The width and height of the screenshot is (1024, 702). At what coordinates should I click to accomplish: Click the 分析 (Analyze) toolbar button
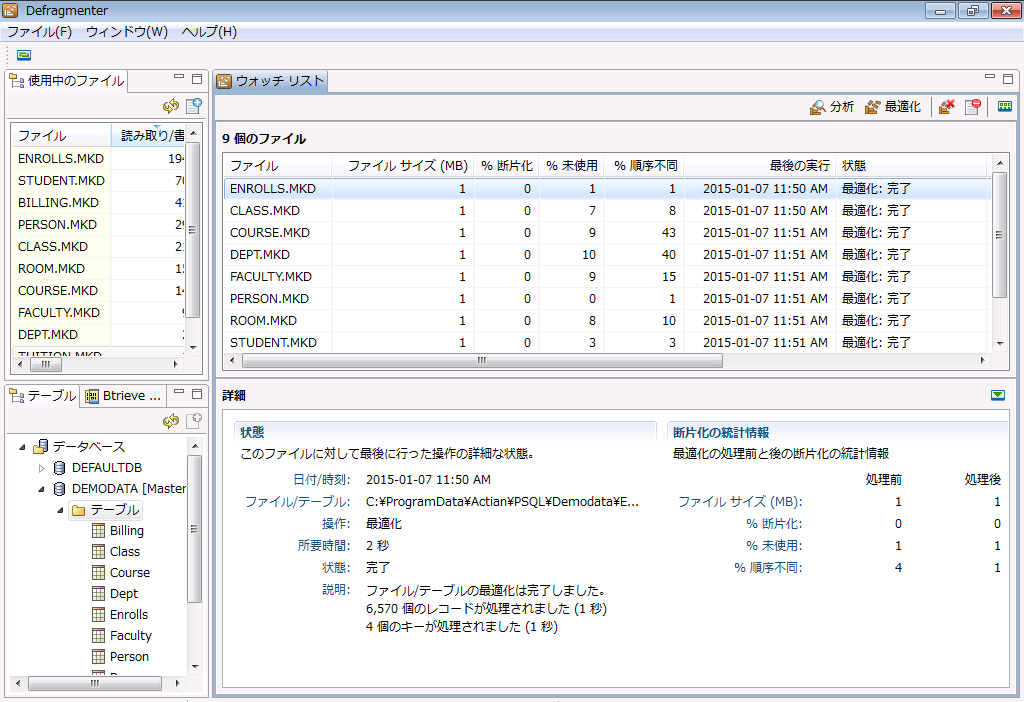[832, 107]
